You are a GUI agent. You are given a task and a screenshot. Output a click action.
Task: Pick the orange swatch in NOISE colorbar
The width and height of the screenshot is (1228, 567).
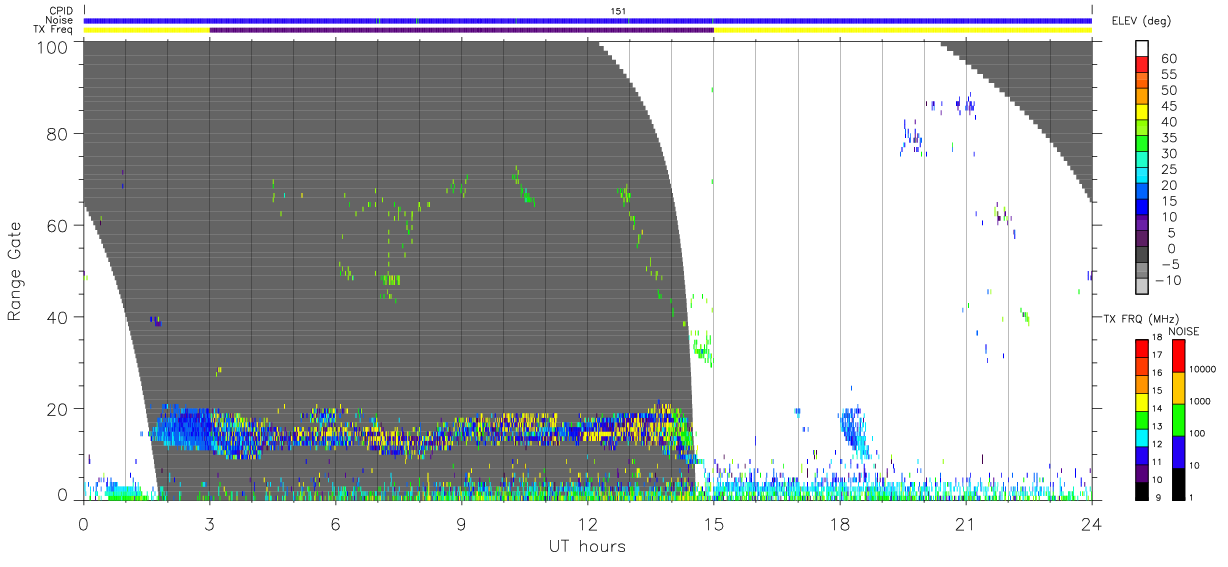point(1178,388)
